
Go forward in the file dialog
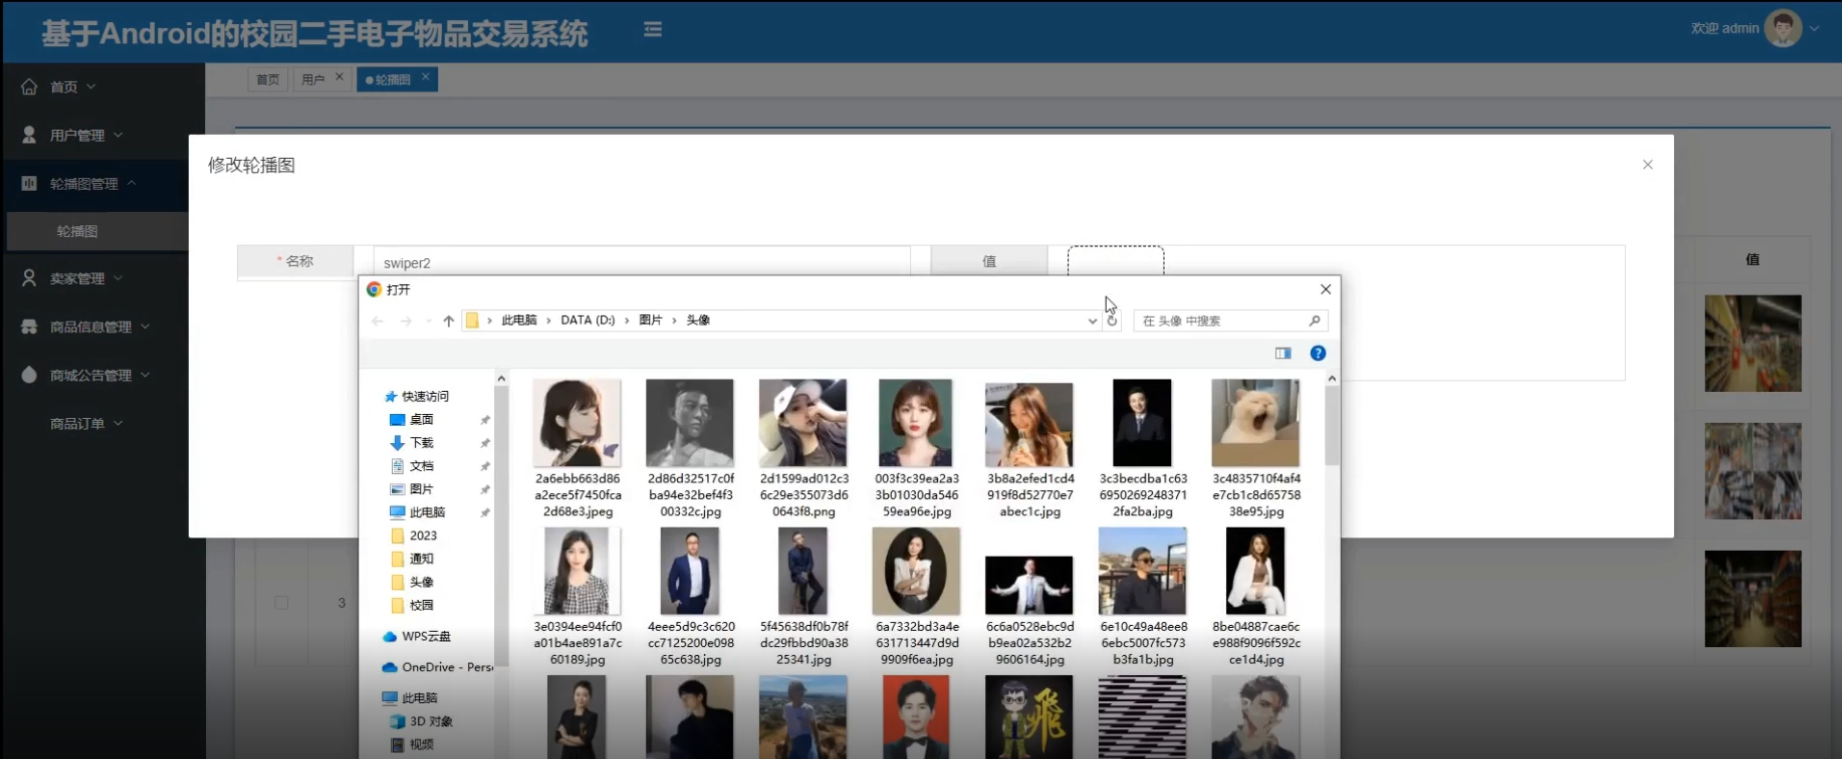(x=405, y=321)
